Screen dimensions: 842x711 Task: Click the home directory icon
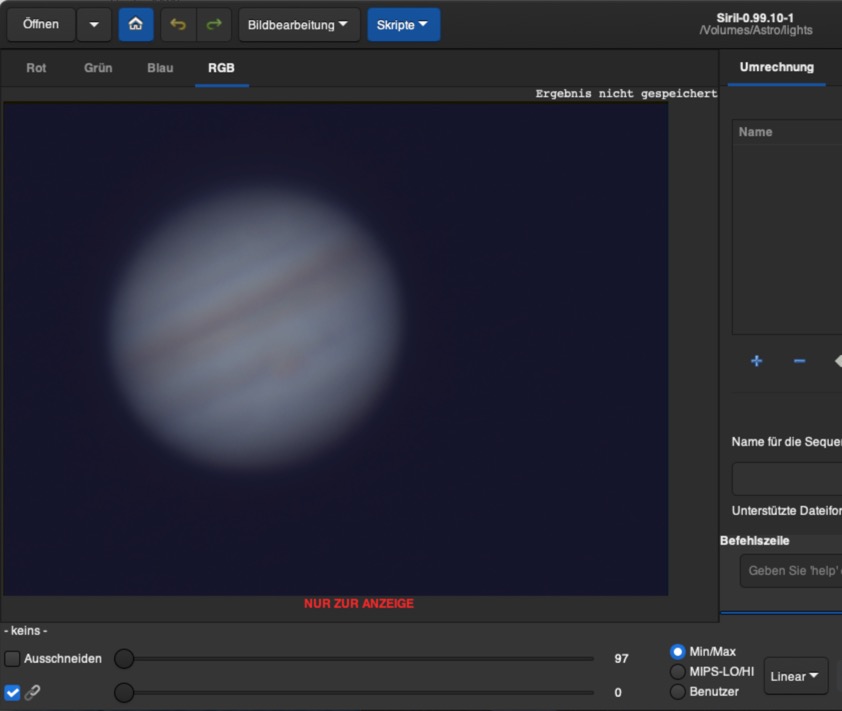click(136, 25)
